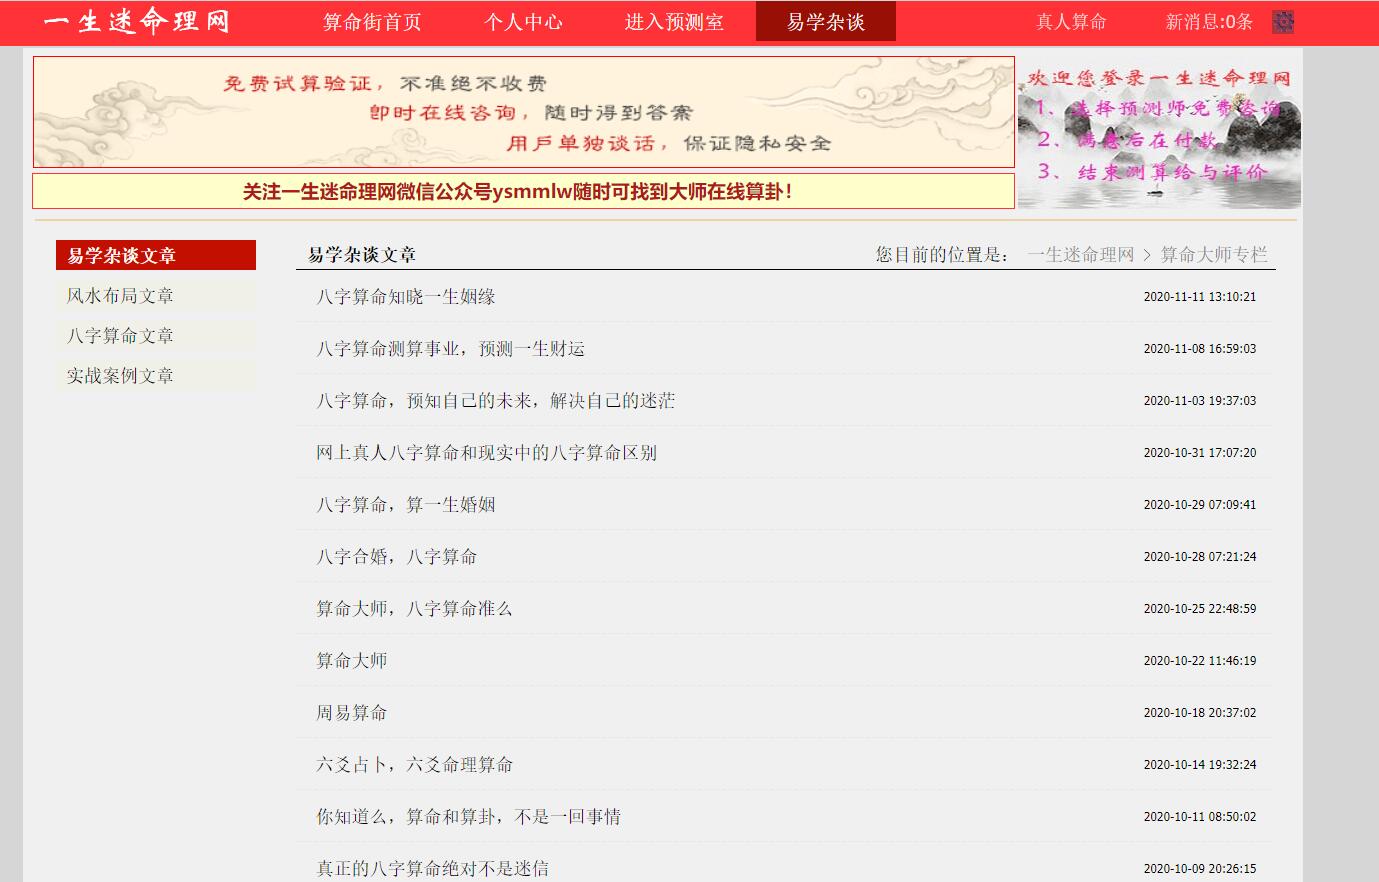
Task: Select the 易学杂谈 navigation tab
Action: coord(825,22)
